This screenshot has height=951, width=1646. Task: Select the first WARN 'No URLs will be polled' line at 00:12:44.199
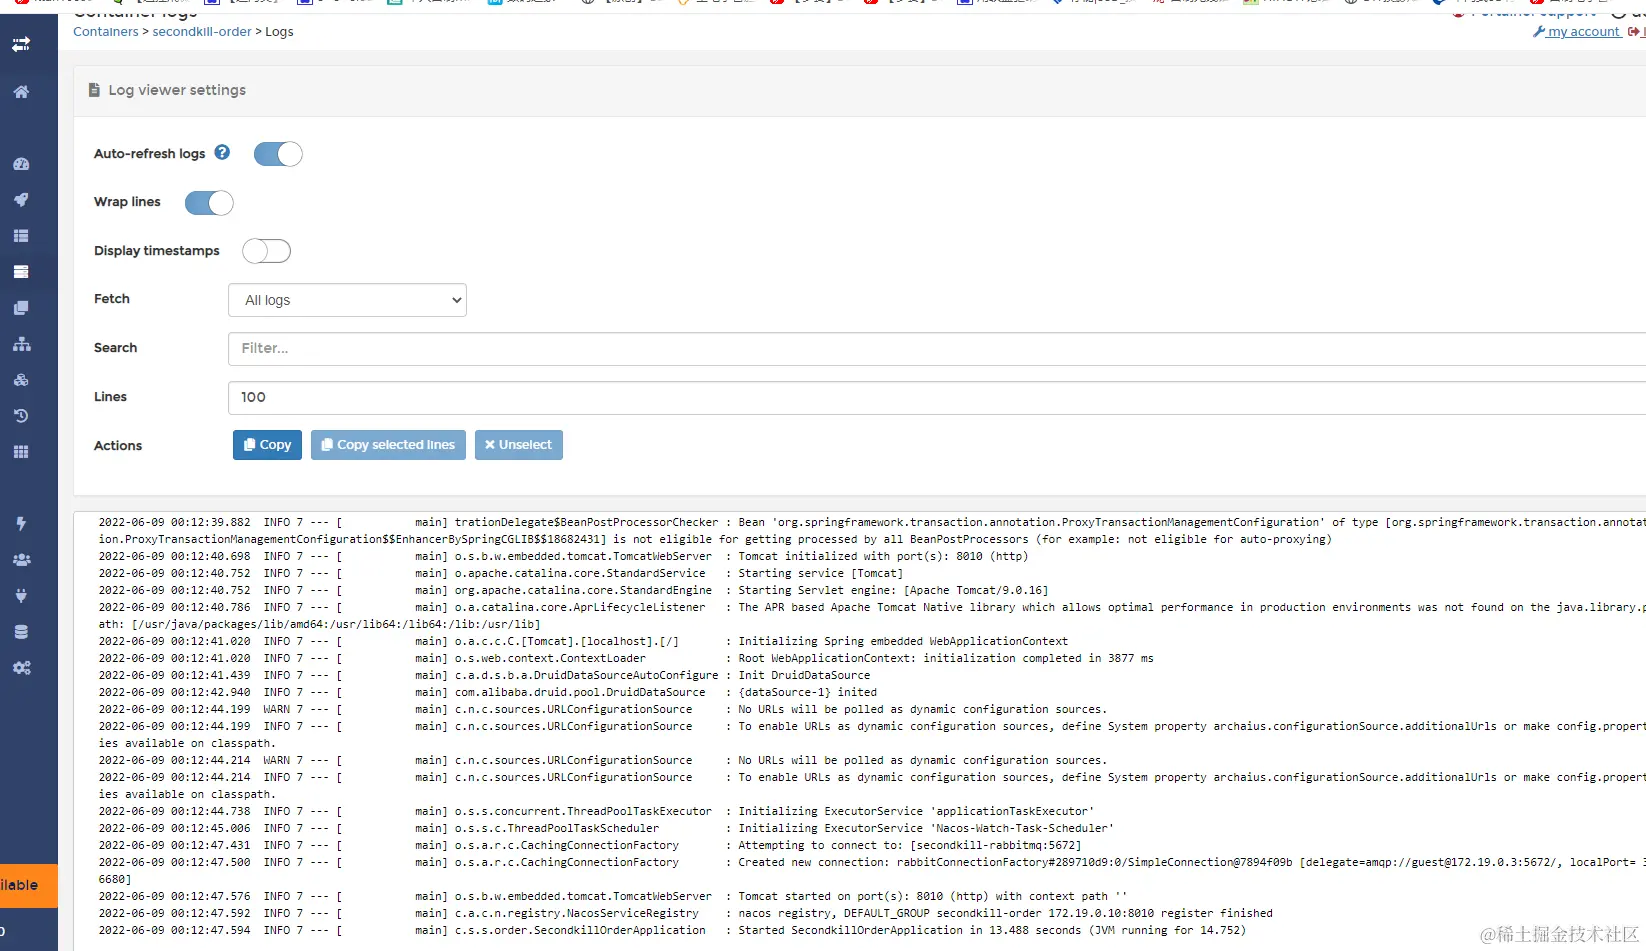click(602, 710)
